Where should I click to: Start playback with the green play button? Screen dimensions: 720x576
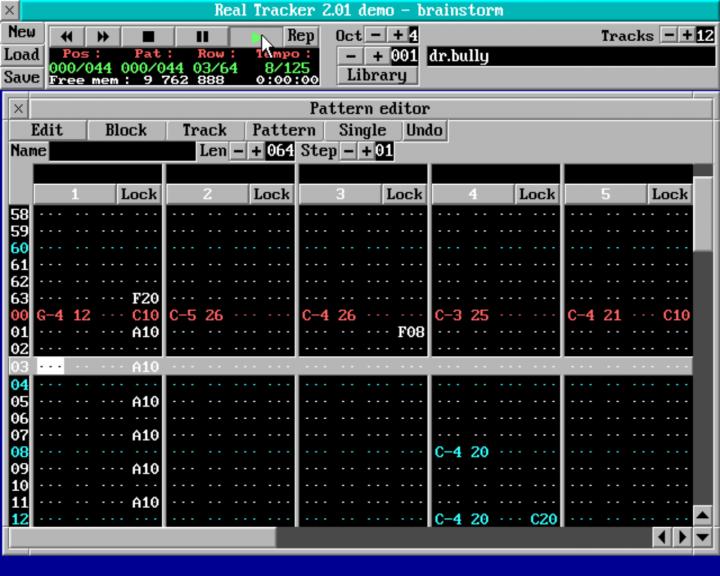coord(256,36)
